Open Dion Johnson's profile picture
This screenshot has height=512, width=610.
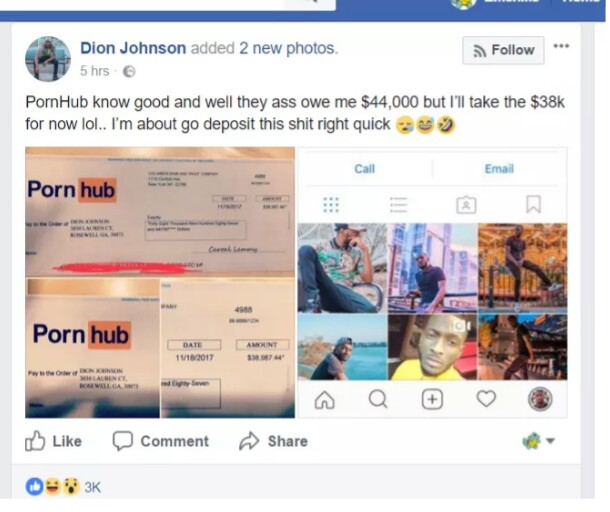pyautogui.click(x=48, y=59)
